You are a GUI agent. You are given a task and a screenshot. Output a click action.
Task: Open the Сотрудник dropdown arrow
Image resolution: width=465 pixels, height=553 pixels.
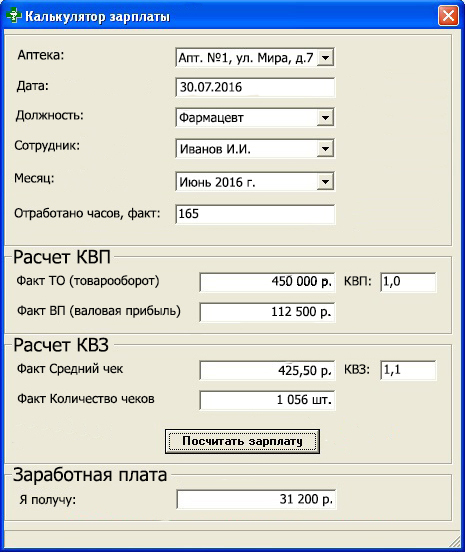point(325,148)
